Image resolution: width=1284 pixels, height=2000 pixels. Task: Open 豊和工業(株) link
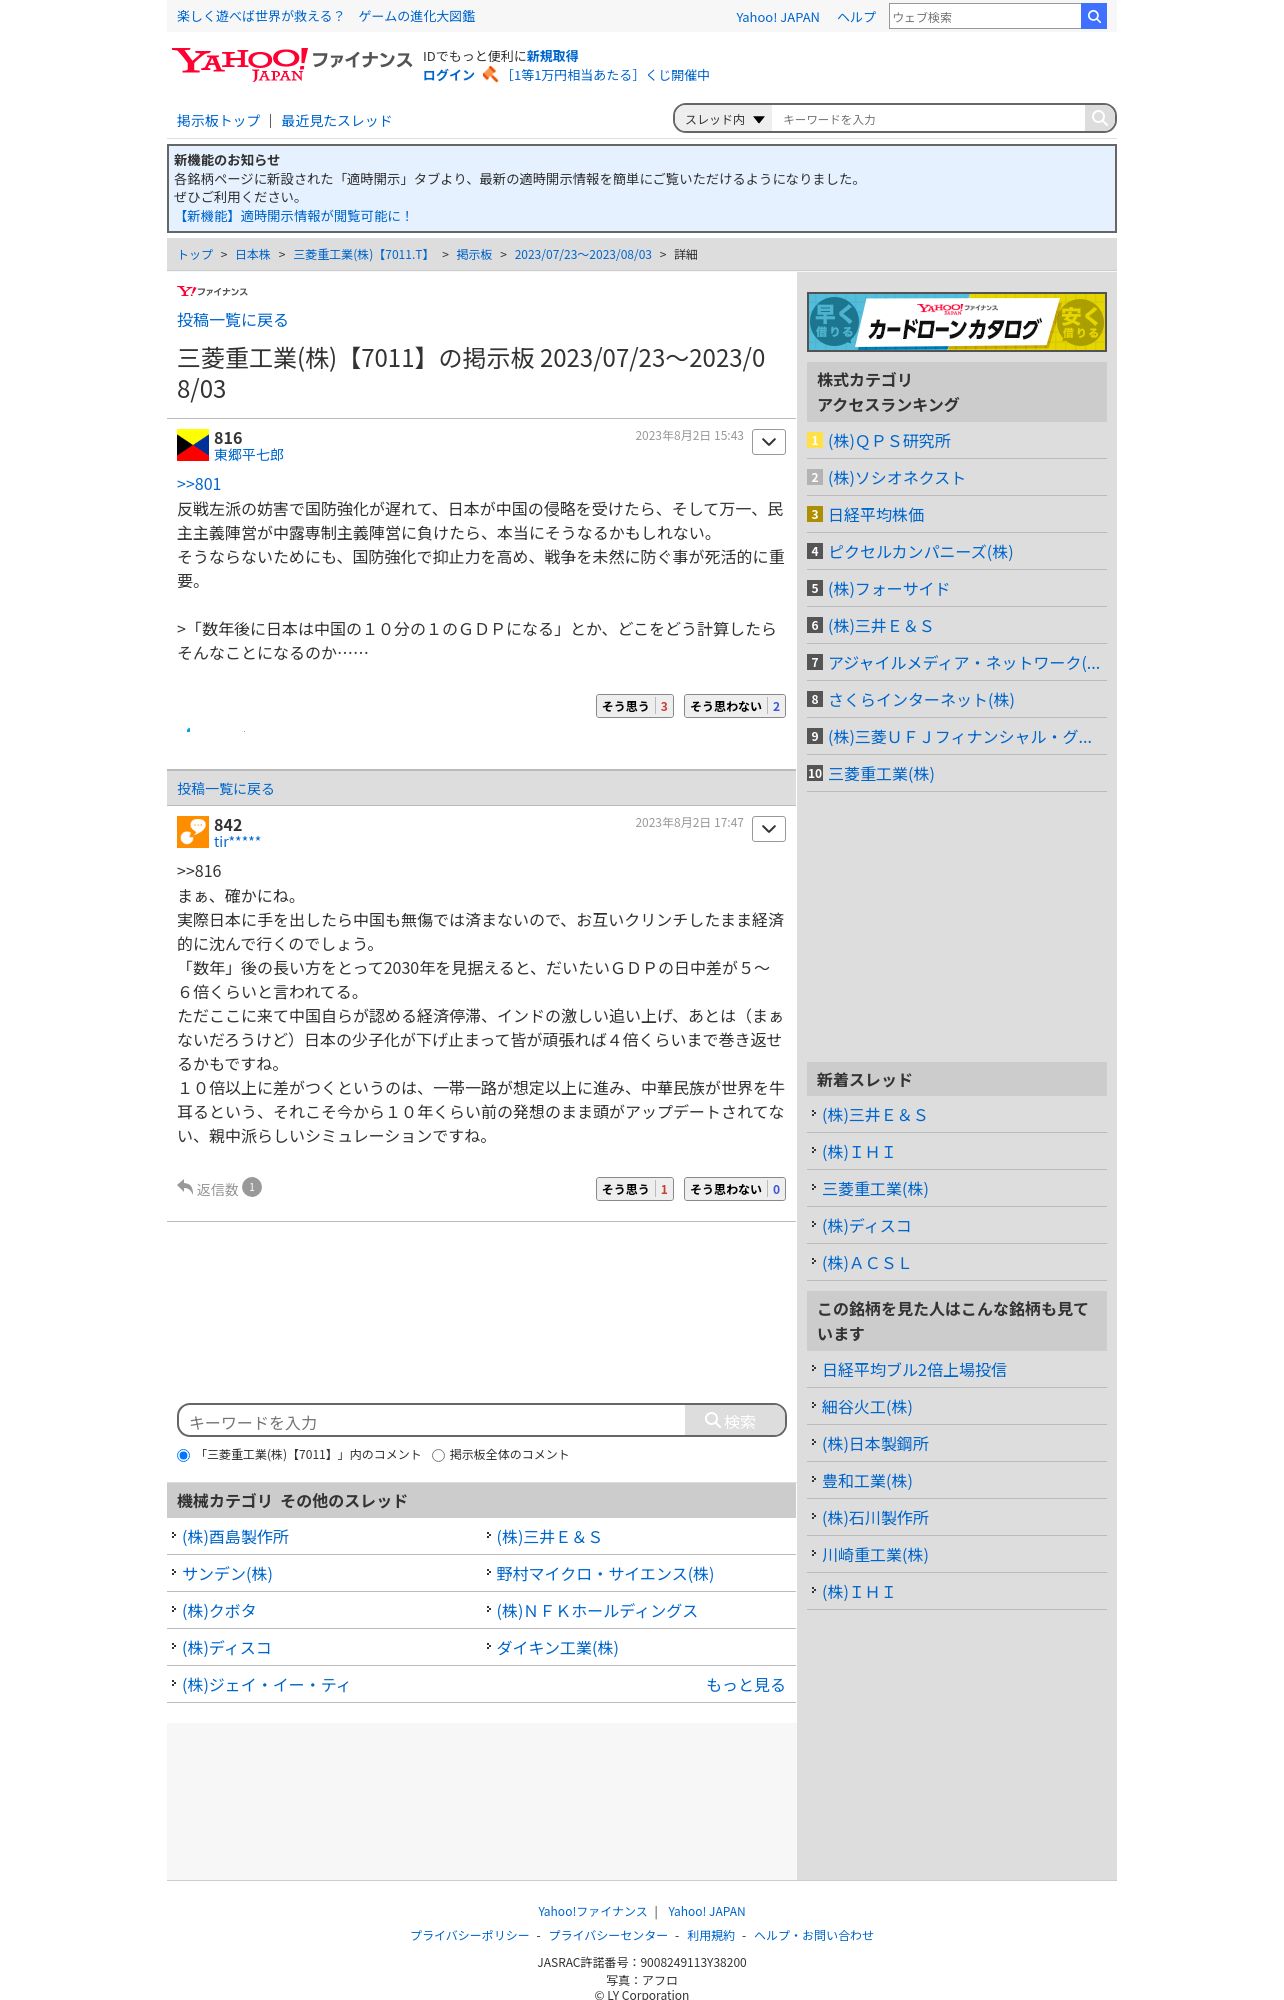[x=867, y=1481]
